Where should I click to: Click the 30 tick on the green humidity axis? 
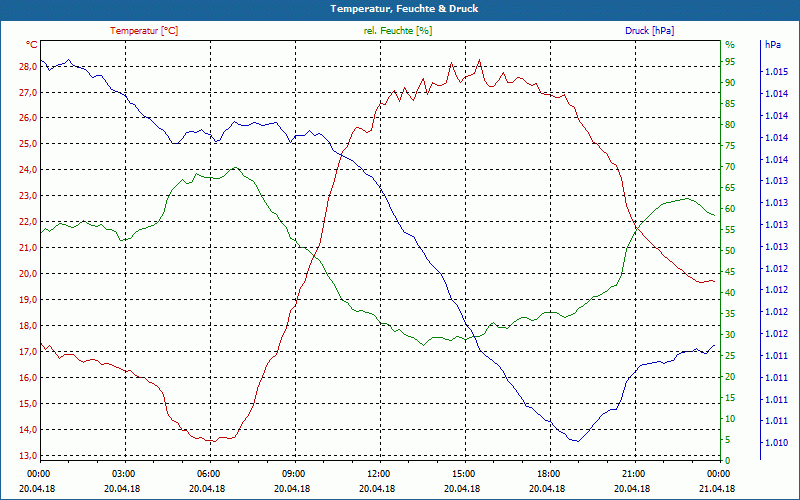pos(730,335)
